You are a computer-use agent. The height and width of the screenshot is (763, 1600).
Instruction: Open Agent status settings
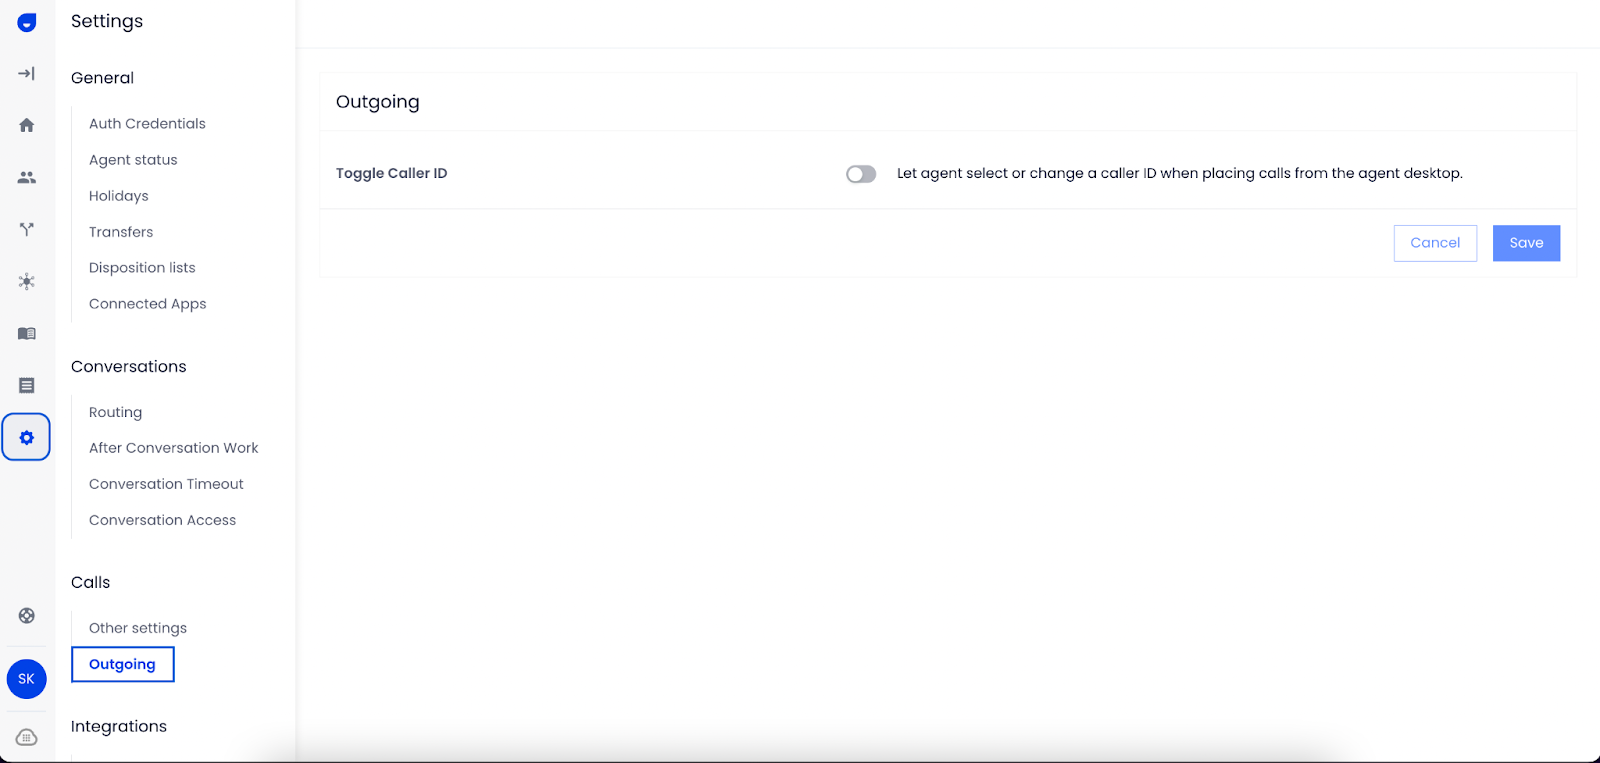pyautogui.click(x=133, y=160)
